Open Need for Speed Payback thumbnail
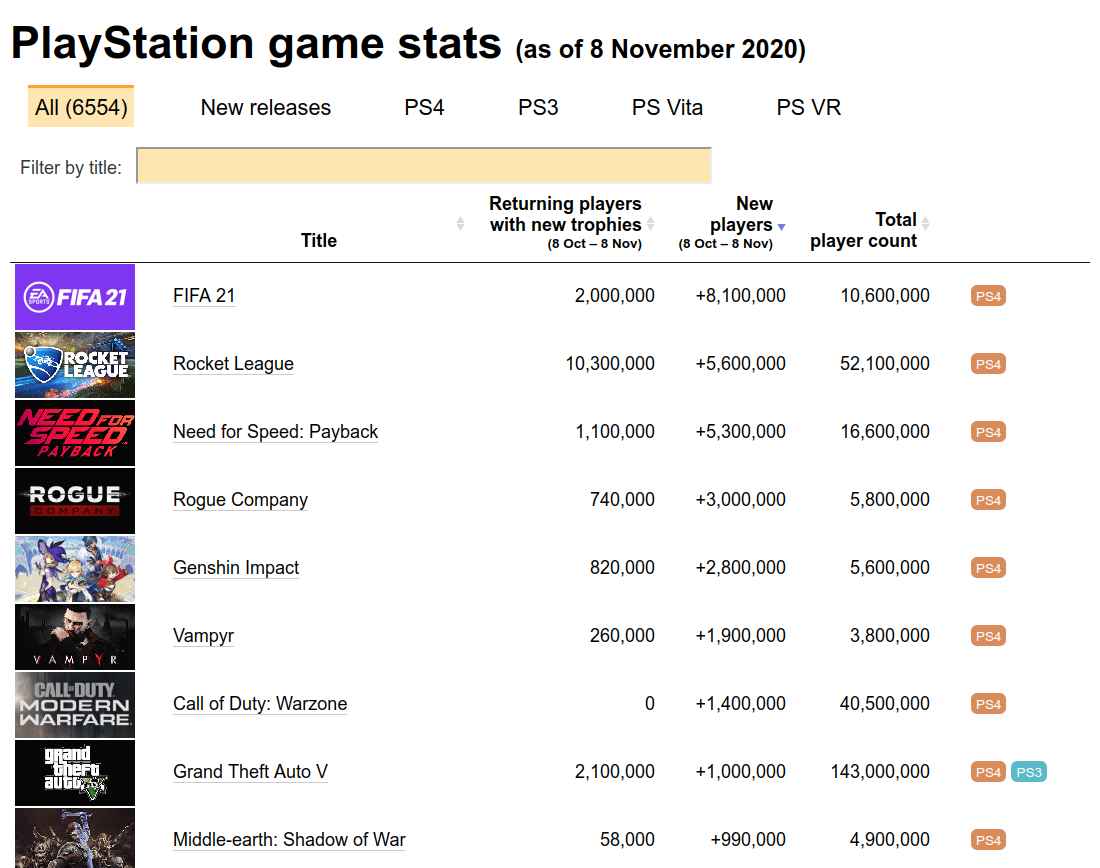The width and height of the screenshot is (1100, 868). coord(75,433)
